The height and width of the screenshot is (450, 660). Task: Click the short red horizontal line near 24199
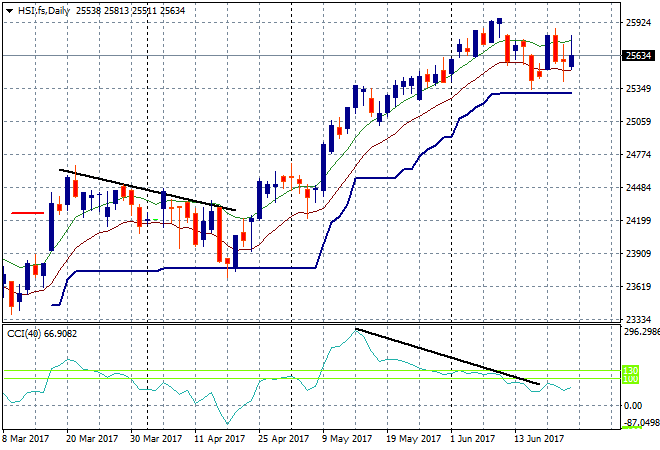coord(27,213)
